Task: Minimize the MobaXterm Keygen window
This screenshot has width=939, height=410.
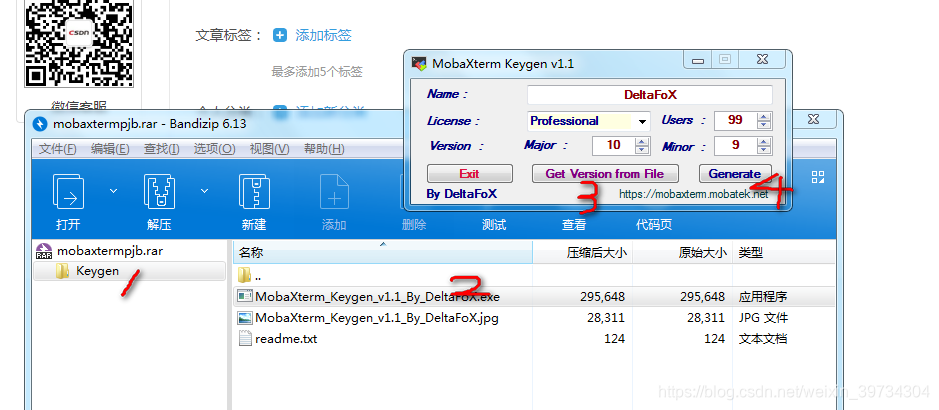Action: click(698, 59)
